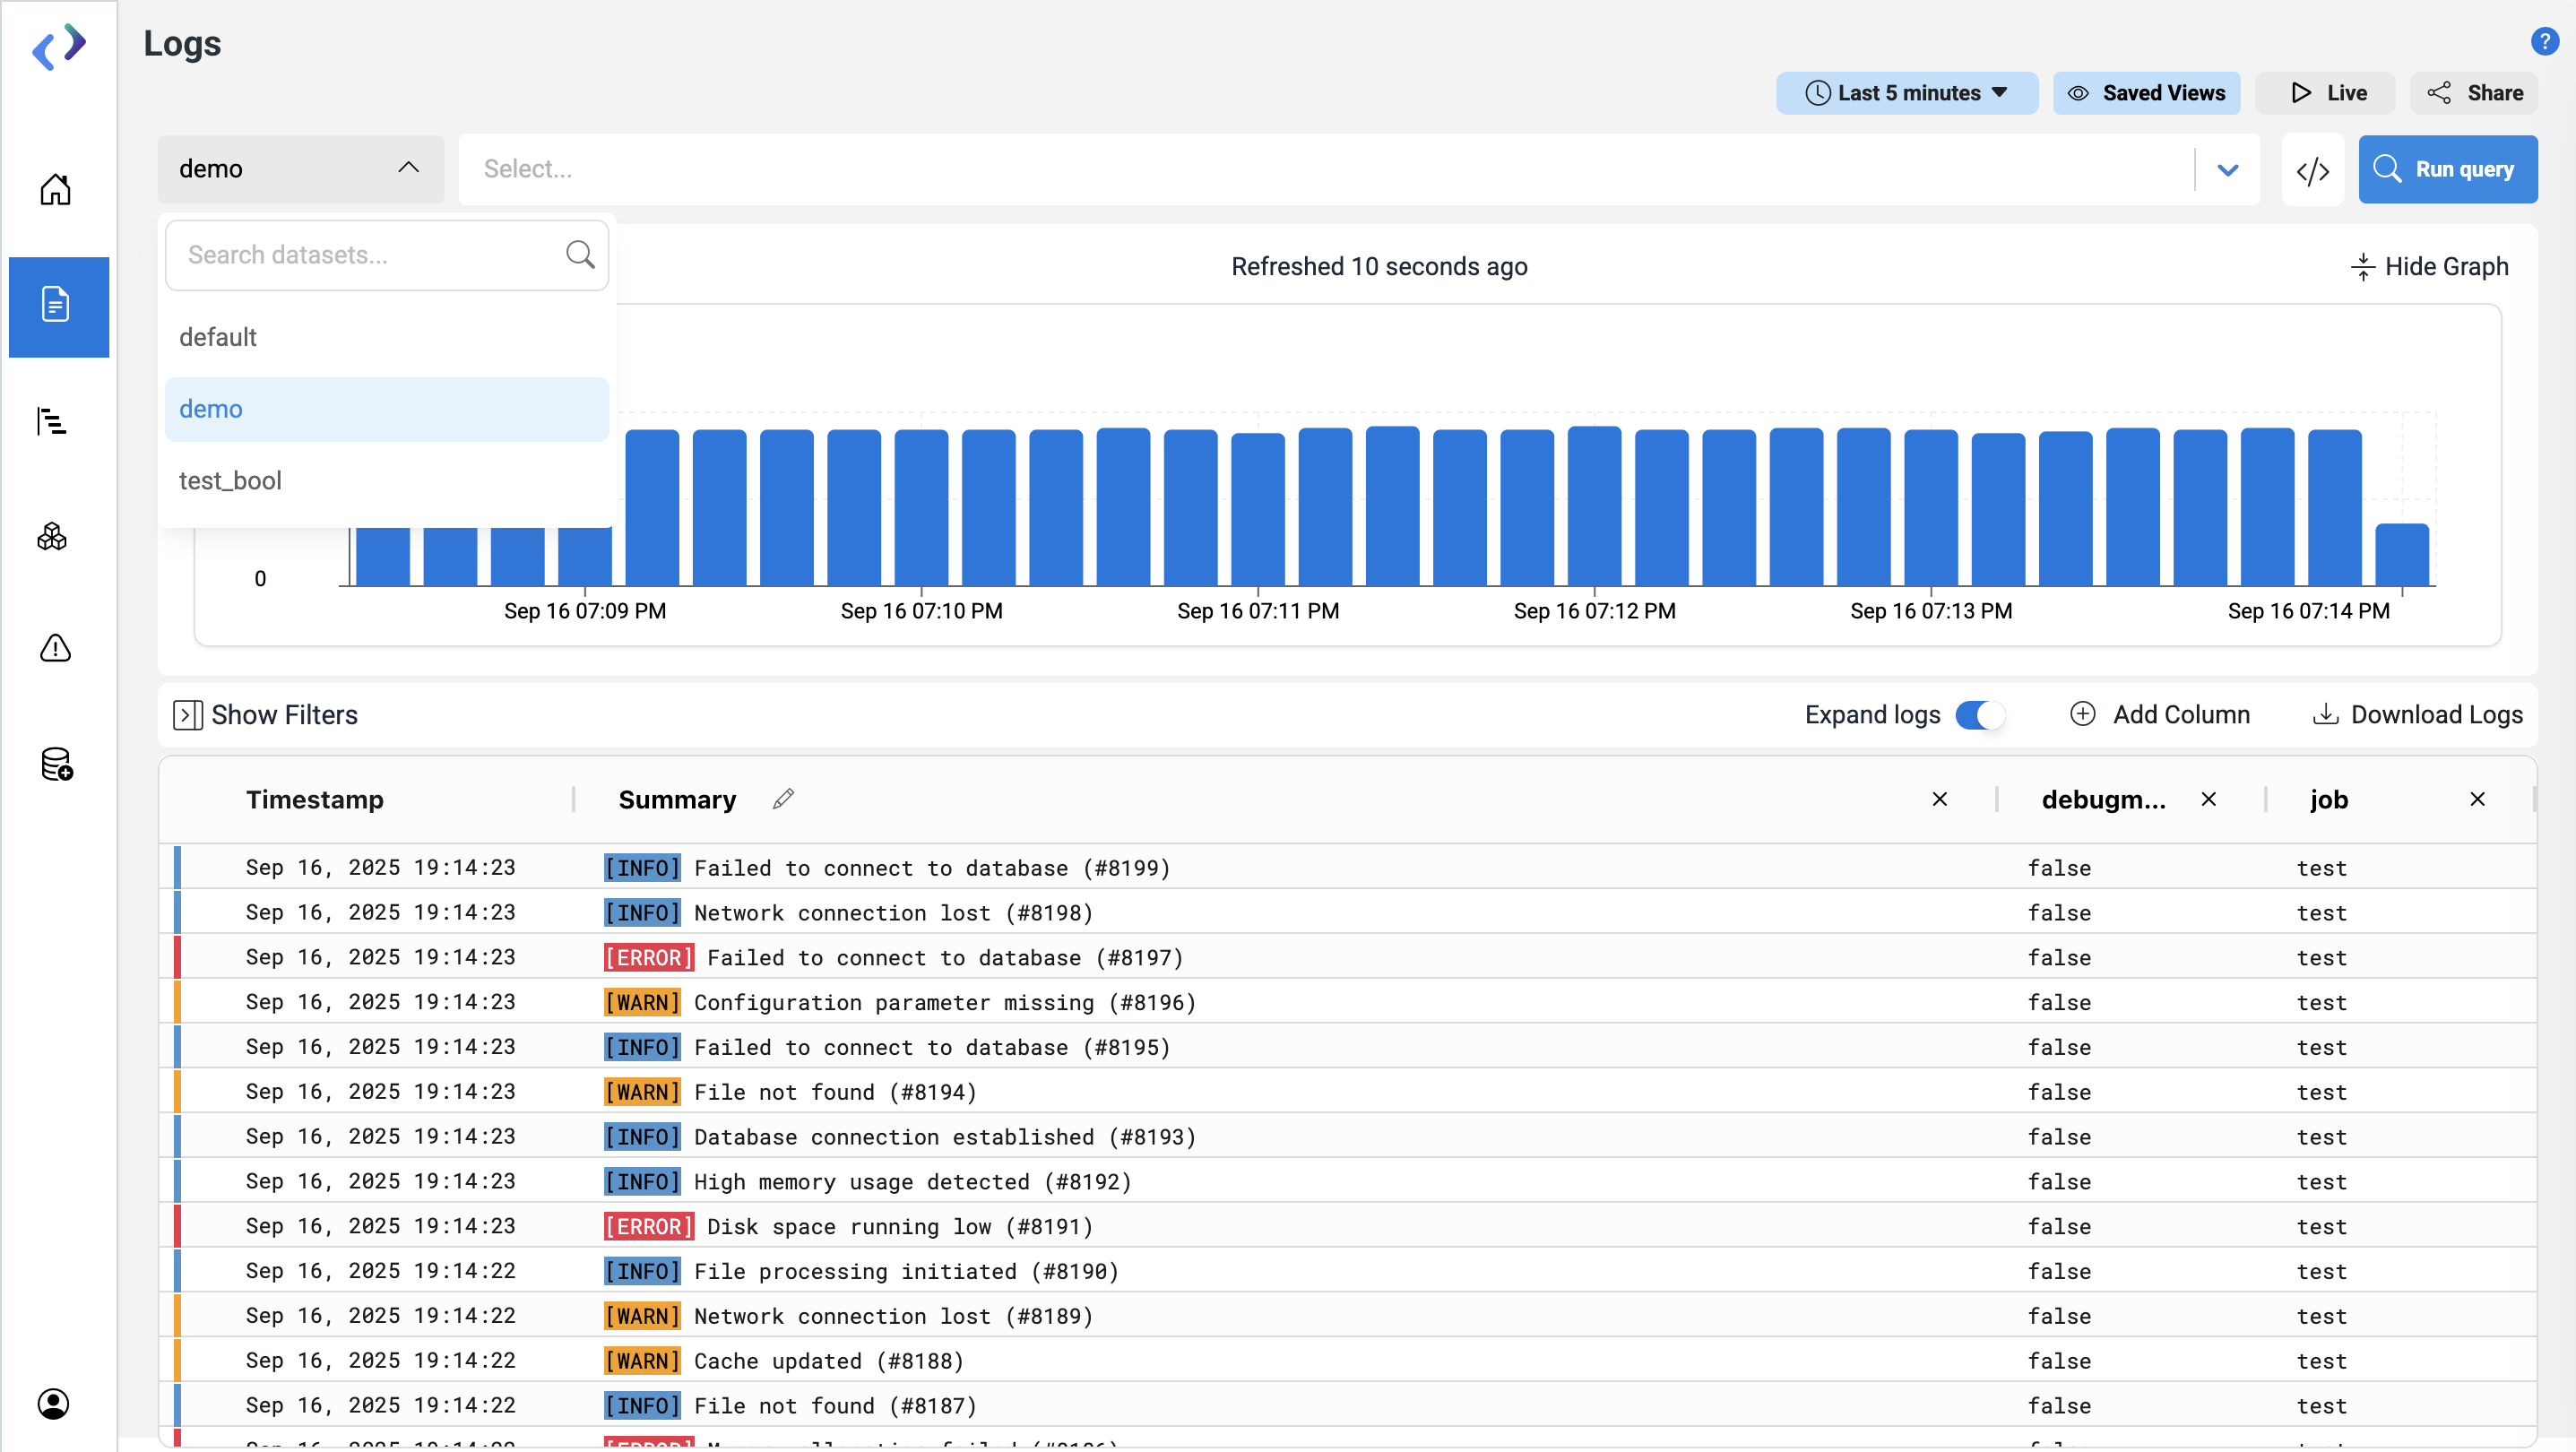Click the Download Logs button
Viewport: 2576px width, 1452px height.
(2418, 715)
